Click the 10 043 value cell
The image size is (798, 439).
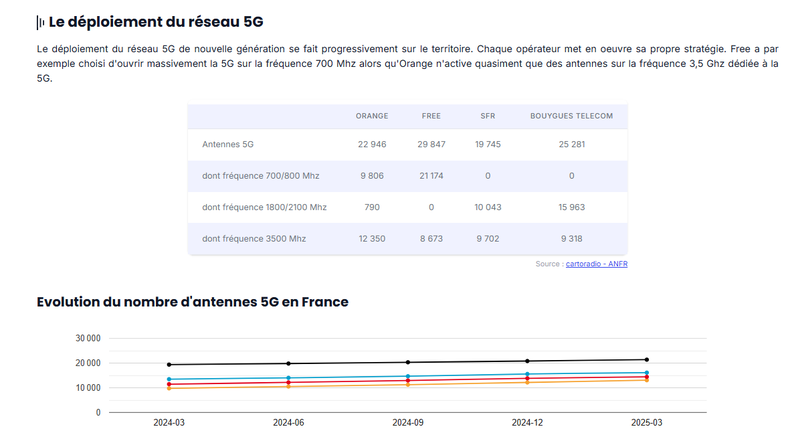(x=488, y=208)
